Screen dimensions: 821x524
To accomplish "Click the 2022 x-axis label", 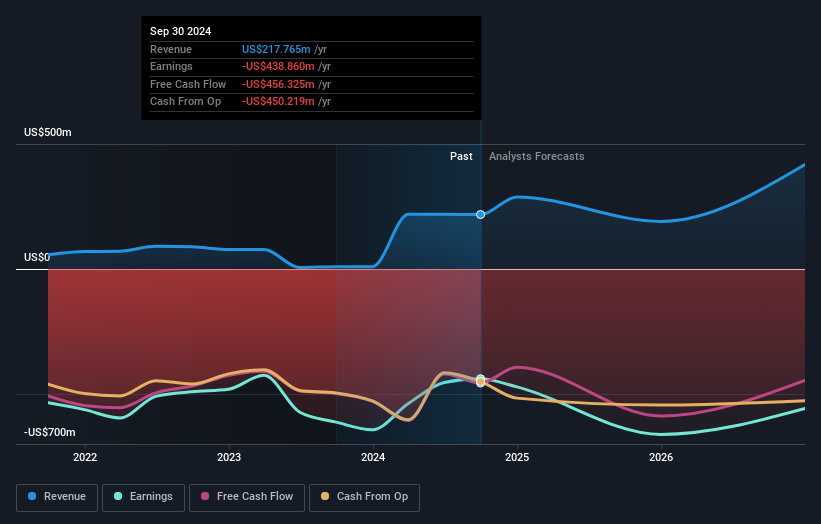I will click(85, 457).
